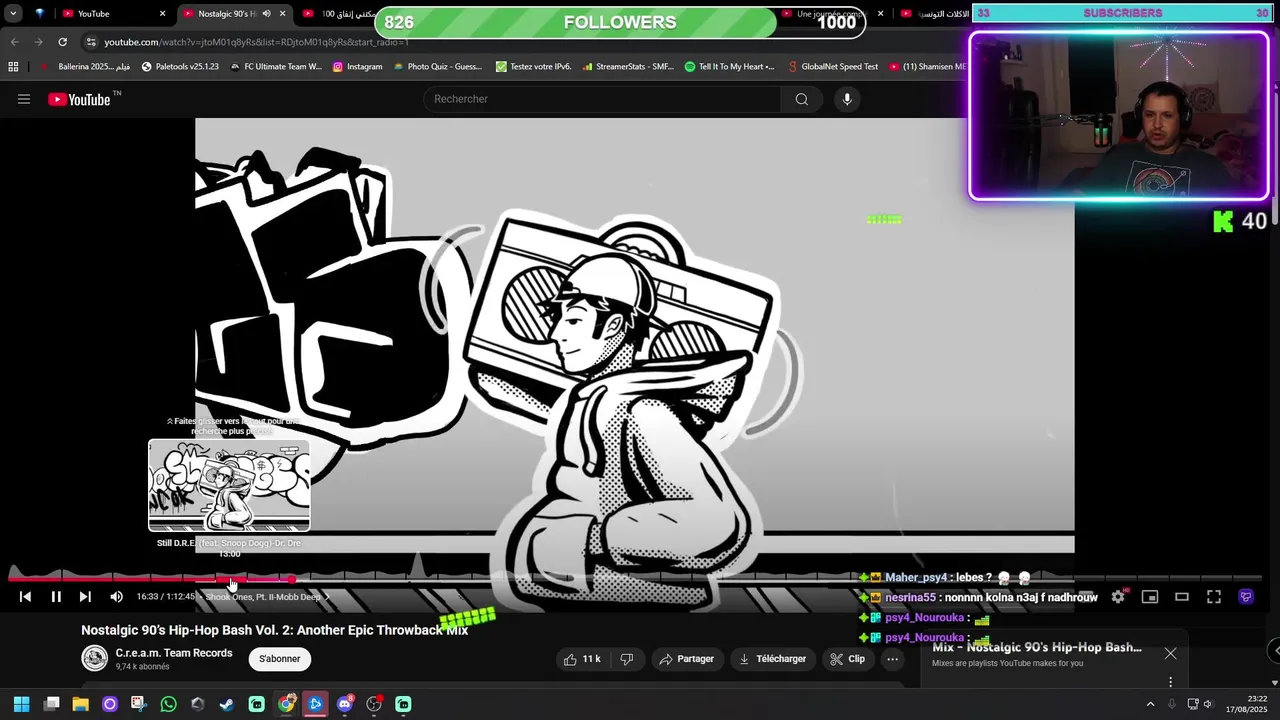Open the browser apps grid shortcut
The image size is (1280, 720).
coord(13,67)
